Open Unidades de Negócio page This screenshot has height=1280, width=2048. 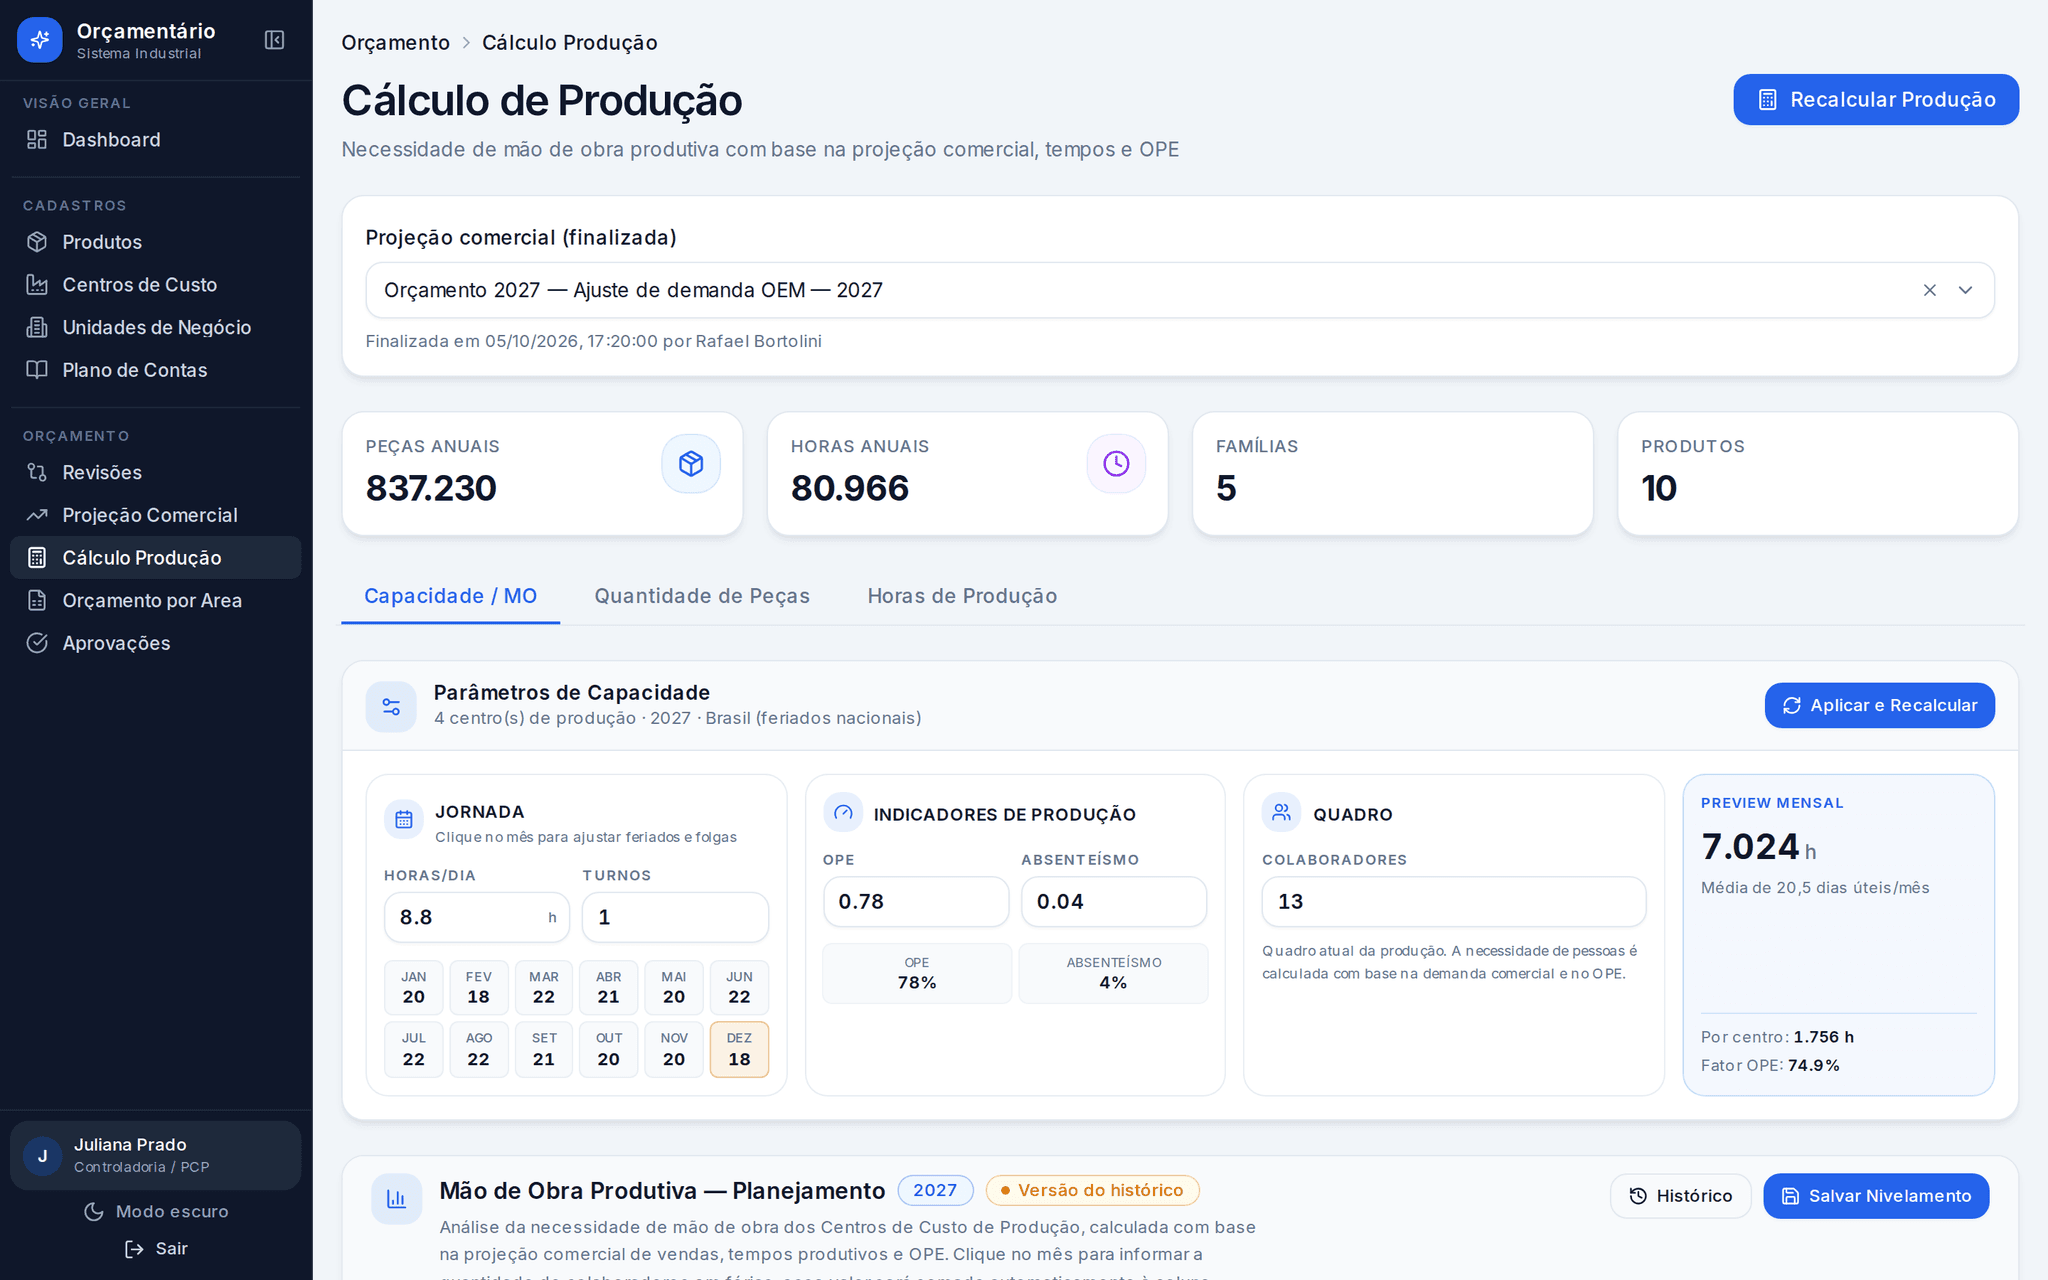(155, 328)
